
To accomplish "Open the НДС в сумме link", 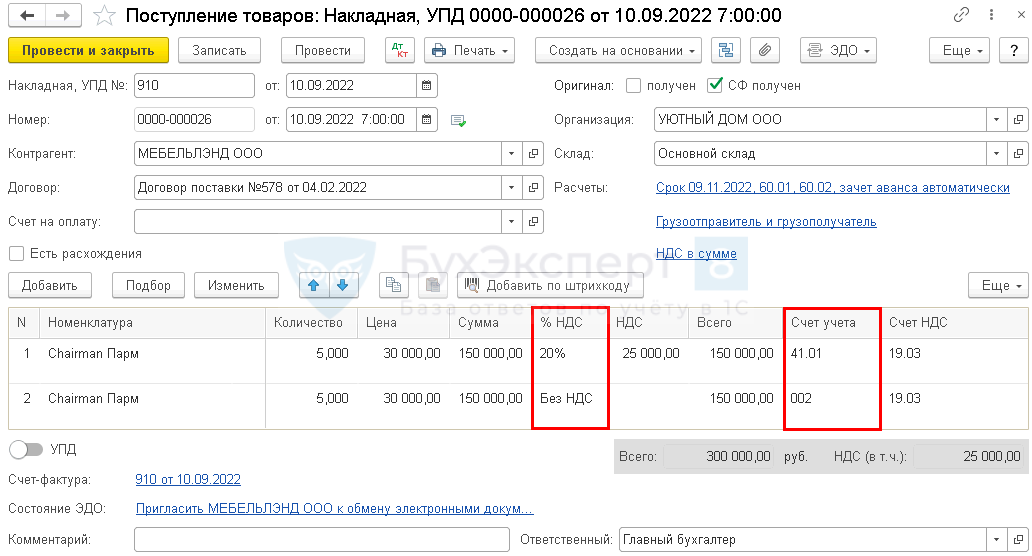I will pos(696,254).
